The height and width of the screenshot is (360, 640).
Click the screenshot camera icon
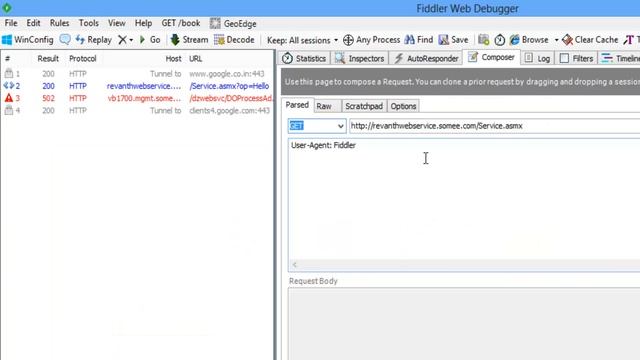click(x=483, y=40)
